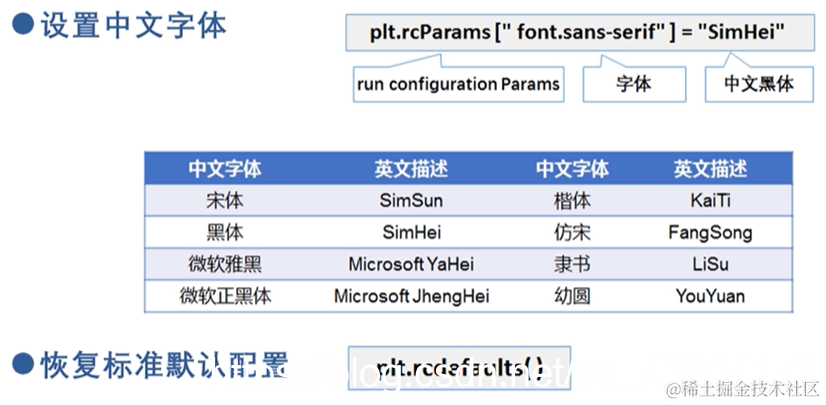Select the Microsoft JhengHei table cell

click(x=411, y=297)
